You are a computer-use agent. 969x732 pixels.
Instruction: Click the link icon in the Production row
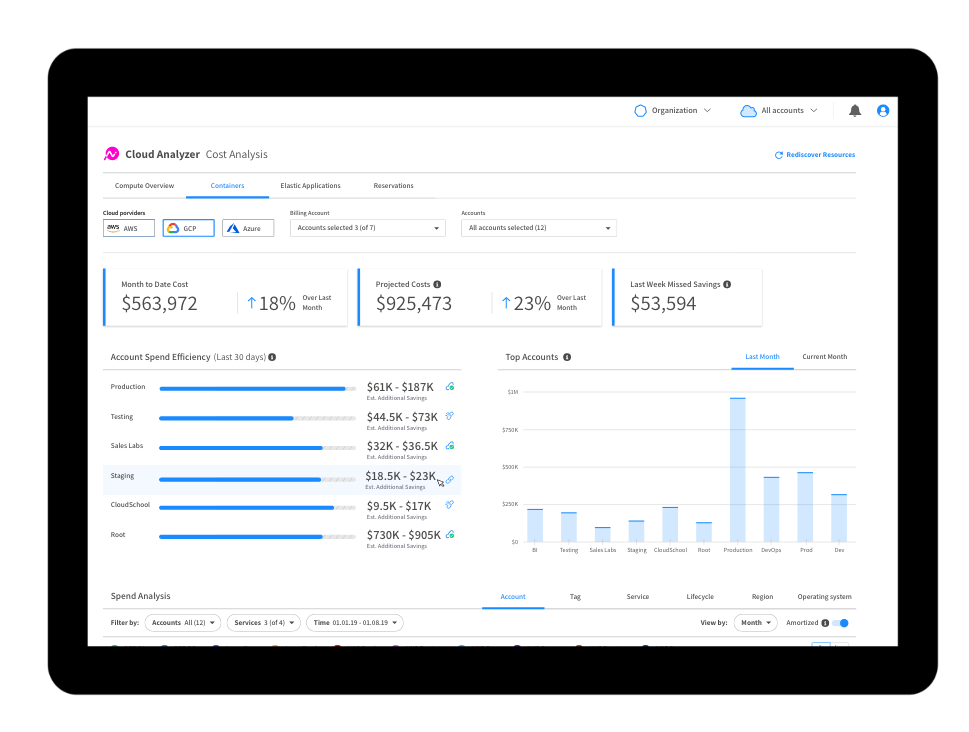pos(450,387)
